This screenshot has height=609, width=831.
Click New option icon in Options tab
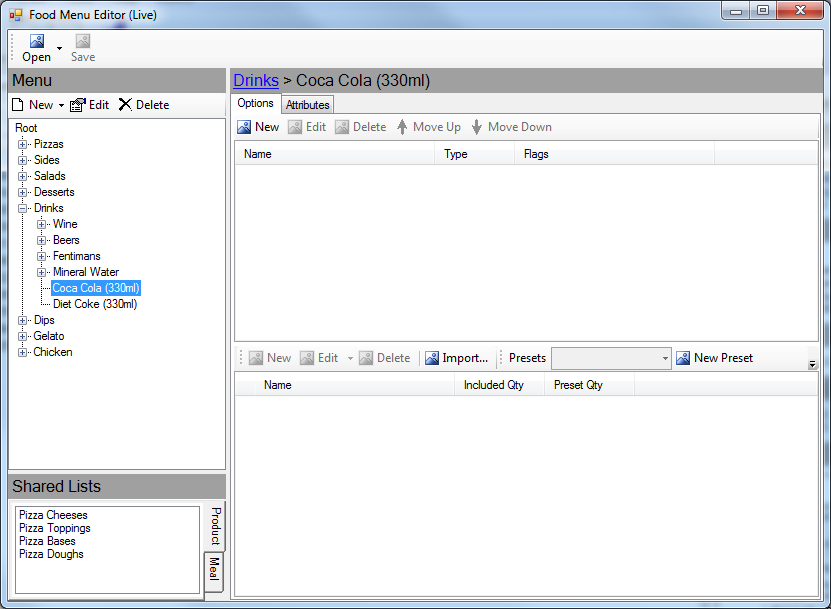coord(244,127)
